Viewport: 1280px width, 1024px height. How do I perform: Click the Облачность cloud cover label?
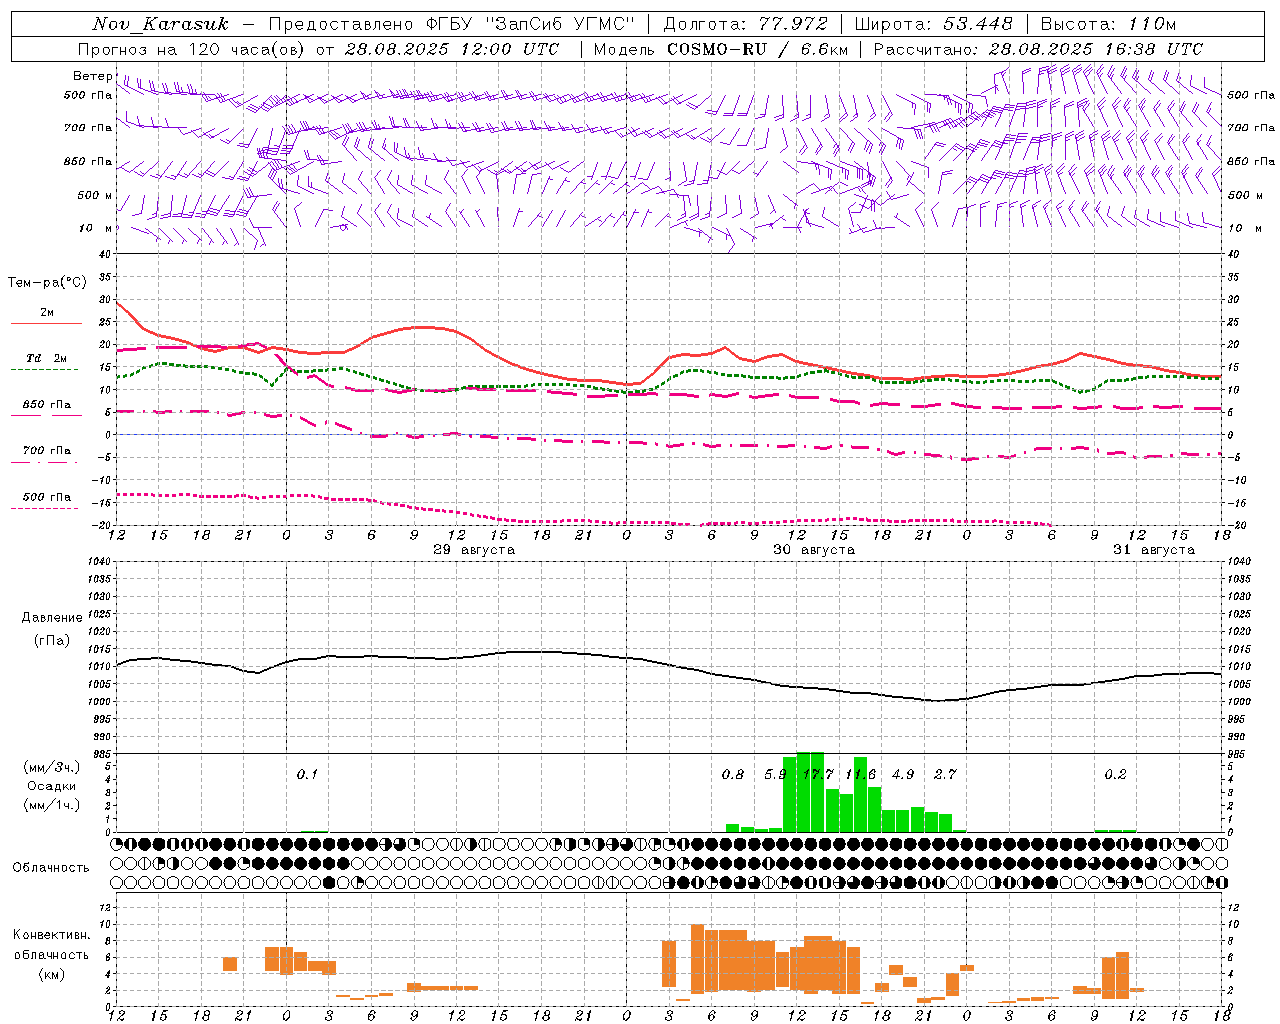pos(51,867)
